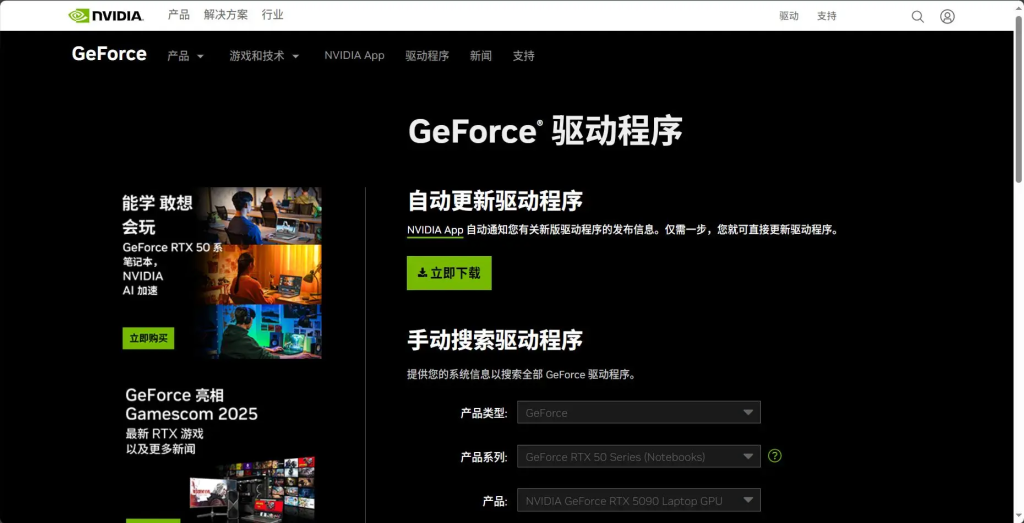
Task: Open NVIDIA App nav item
Action: coord(354,55)
